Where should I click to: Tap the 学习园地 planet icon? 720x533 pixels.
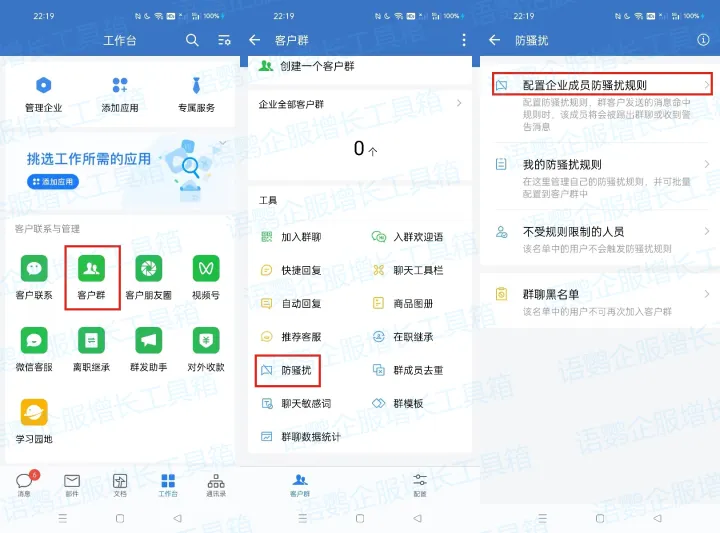tap(34, 413)
